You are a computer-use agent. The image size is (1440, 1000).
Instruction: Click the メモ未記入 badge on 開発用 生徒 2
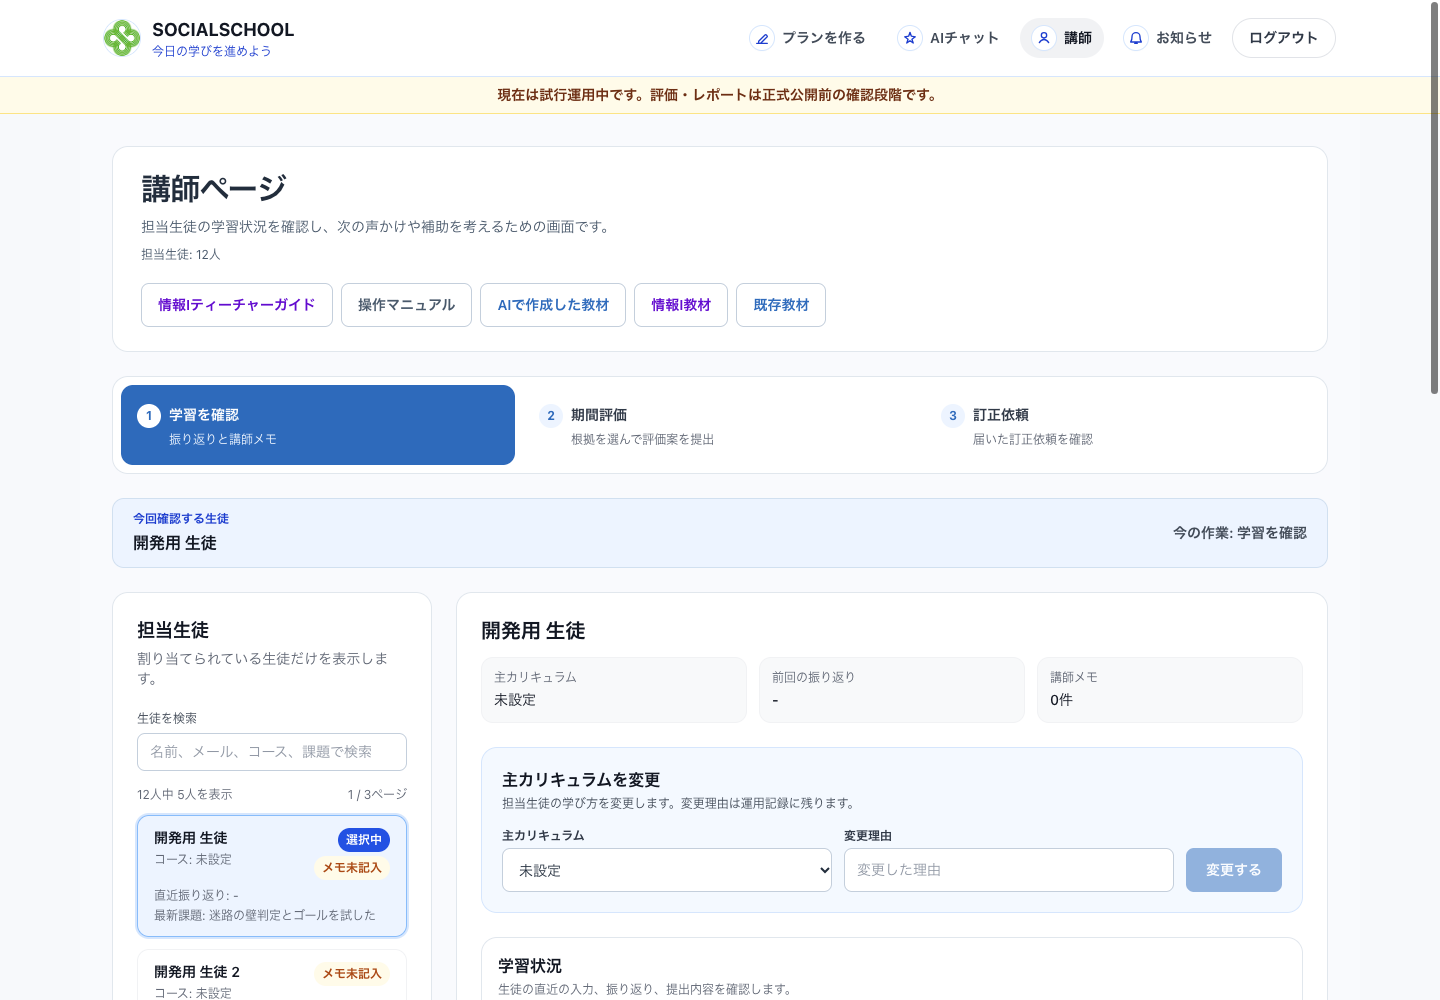click(x=352, y=974)
